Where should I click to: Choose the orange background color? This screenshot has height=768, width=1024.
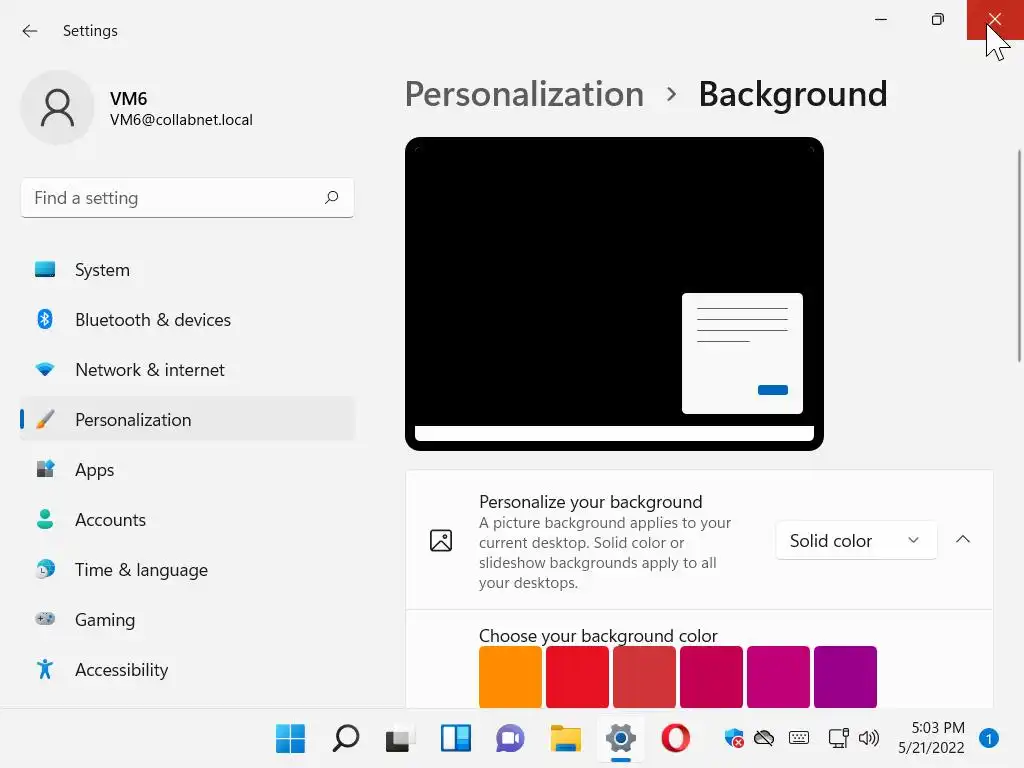[x=510, y=677]
